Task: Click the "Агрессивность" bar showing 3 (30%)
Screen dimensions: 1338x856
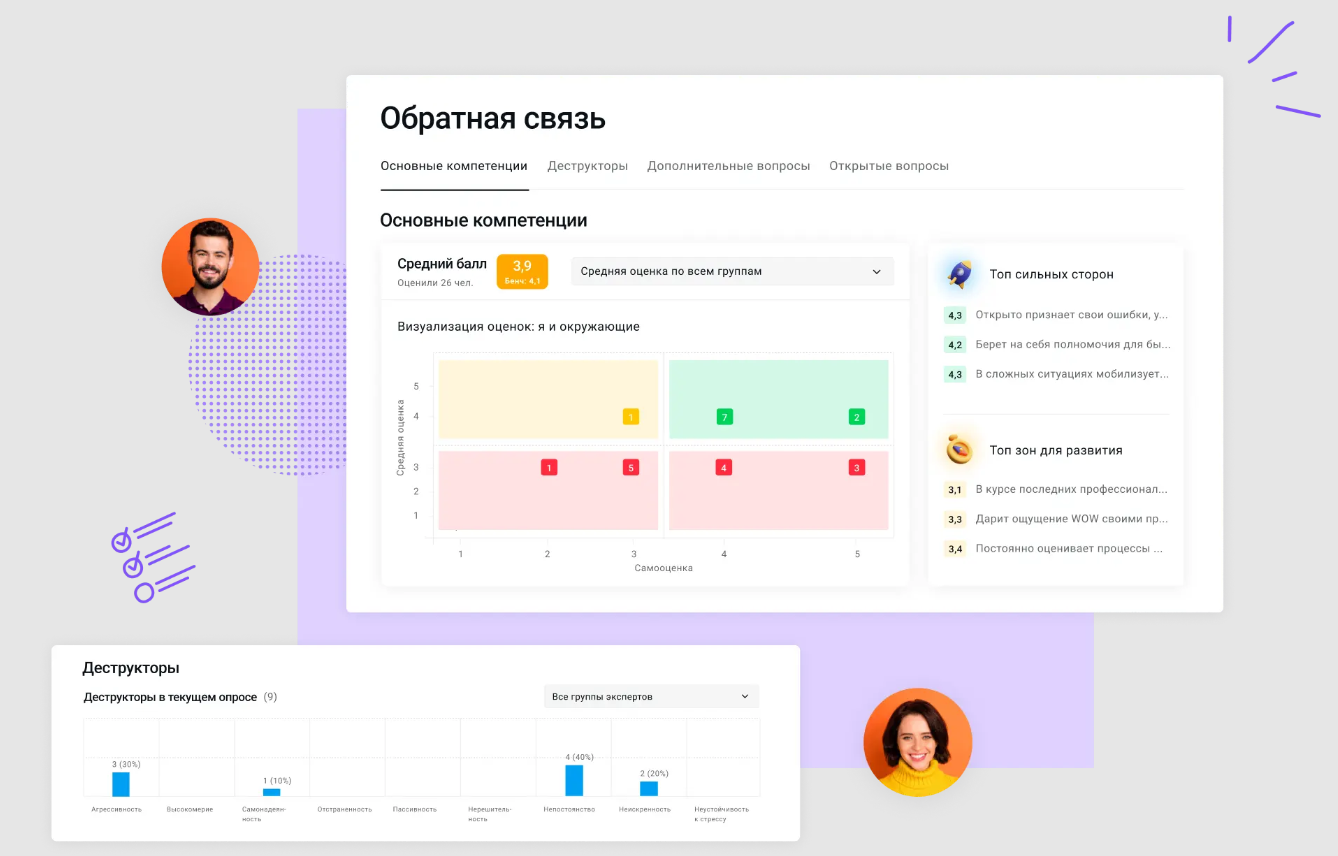Action: click(x=123, y=786)
